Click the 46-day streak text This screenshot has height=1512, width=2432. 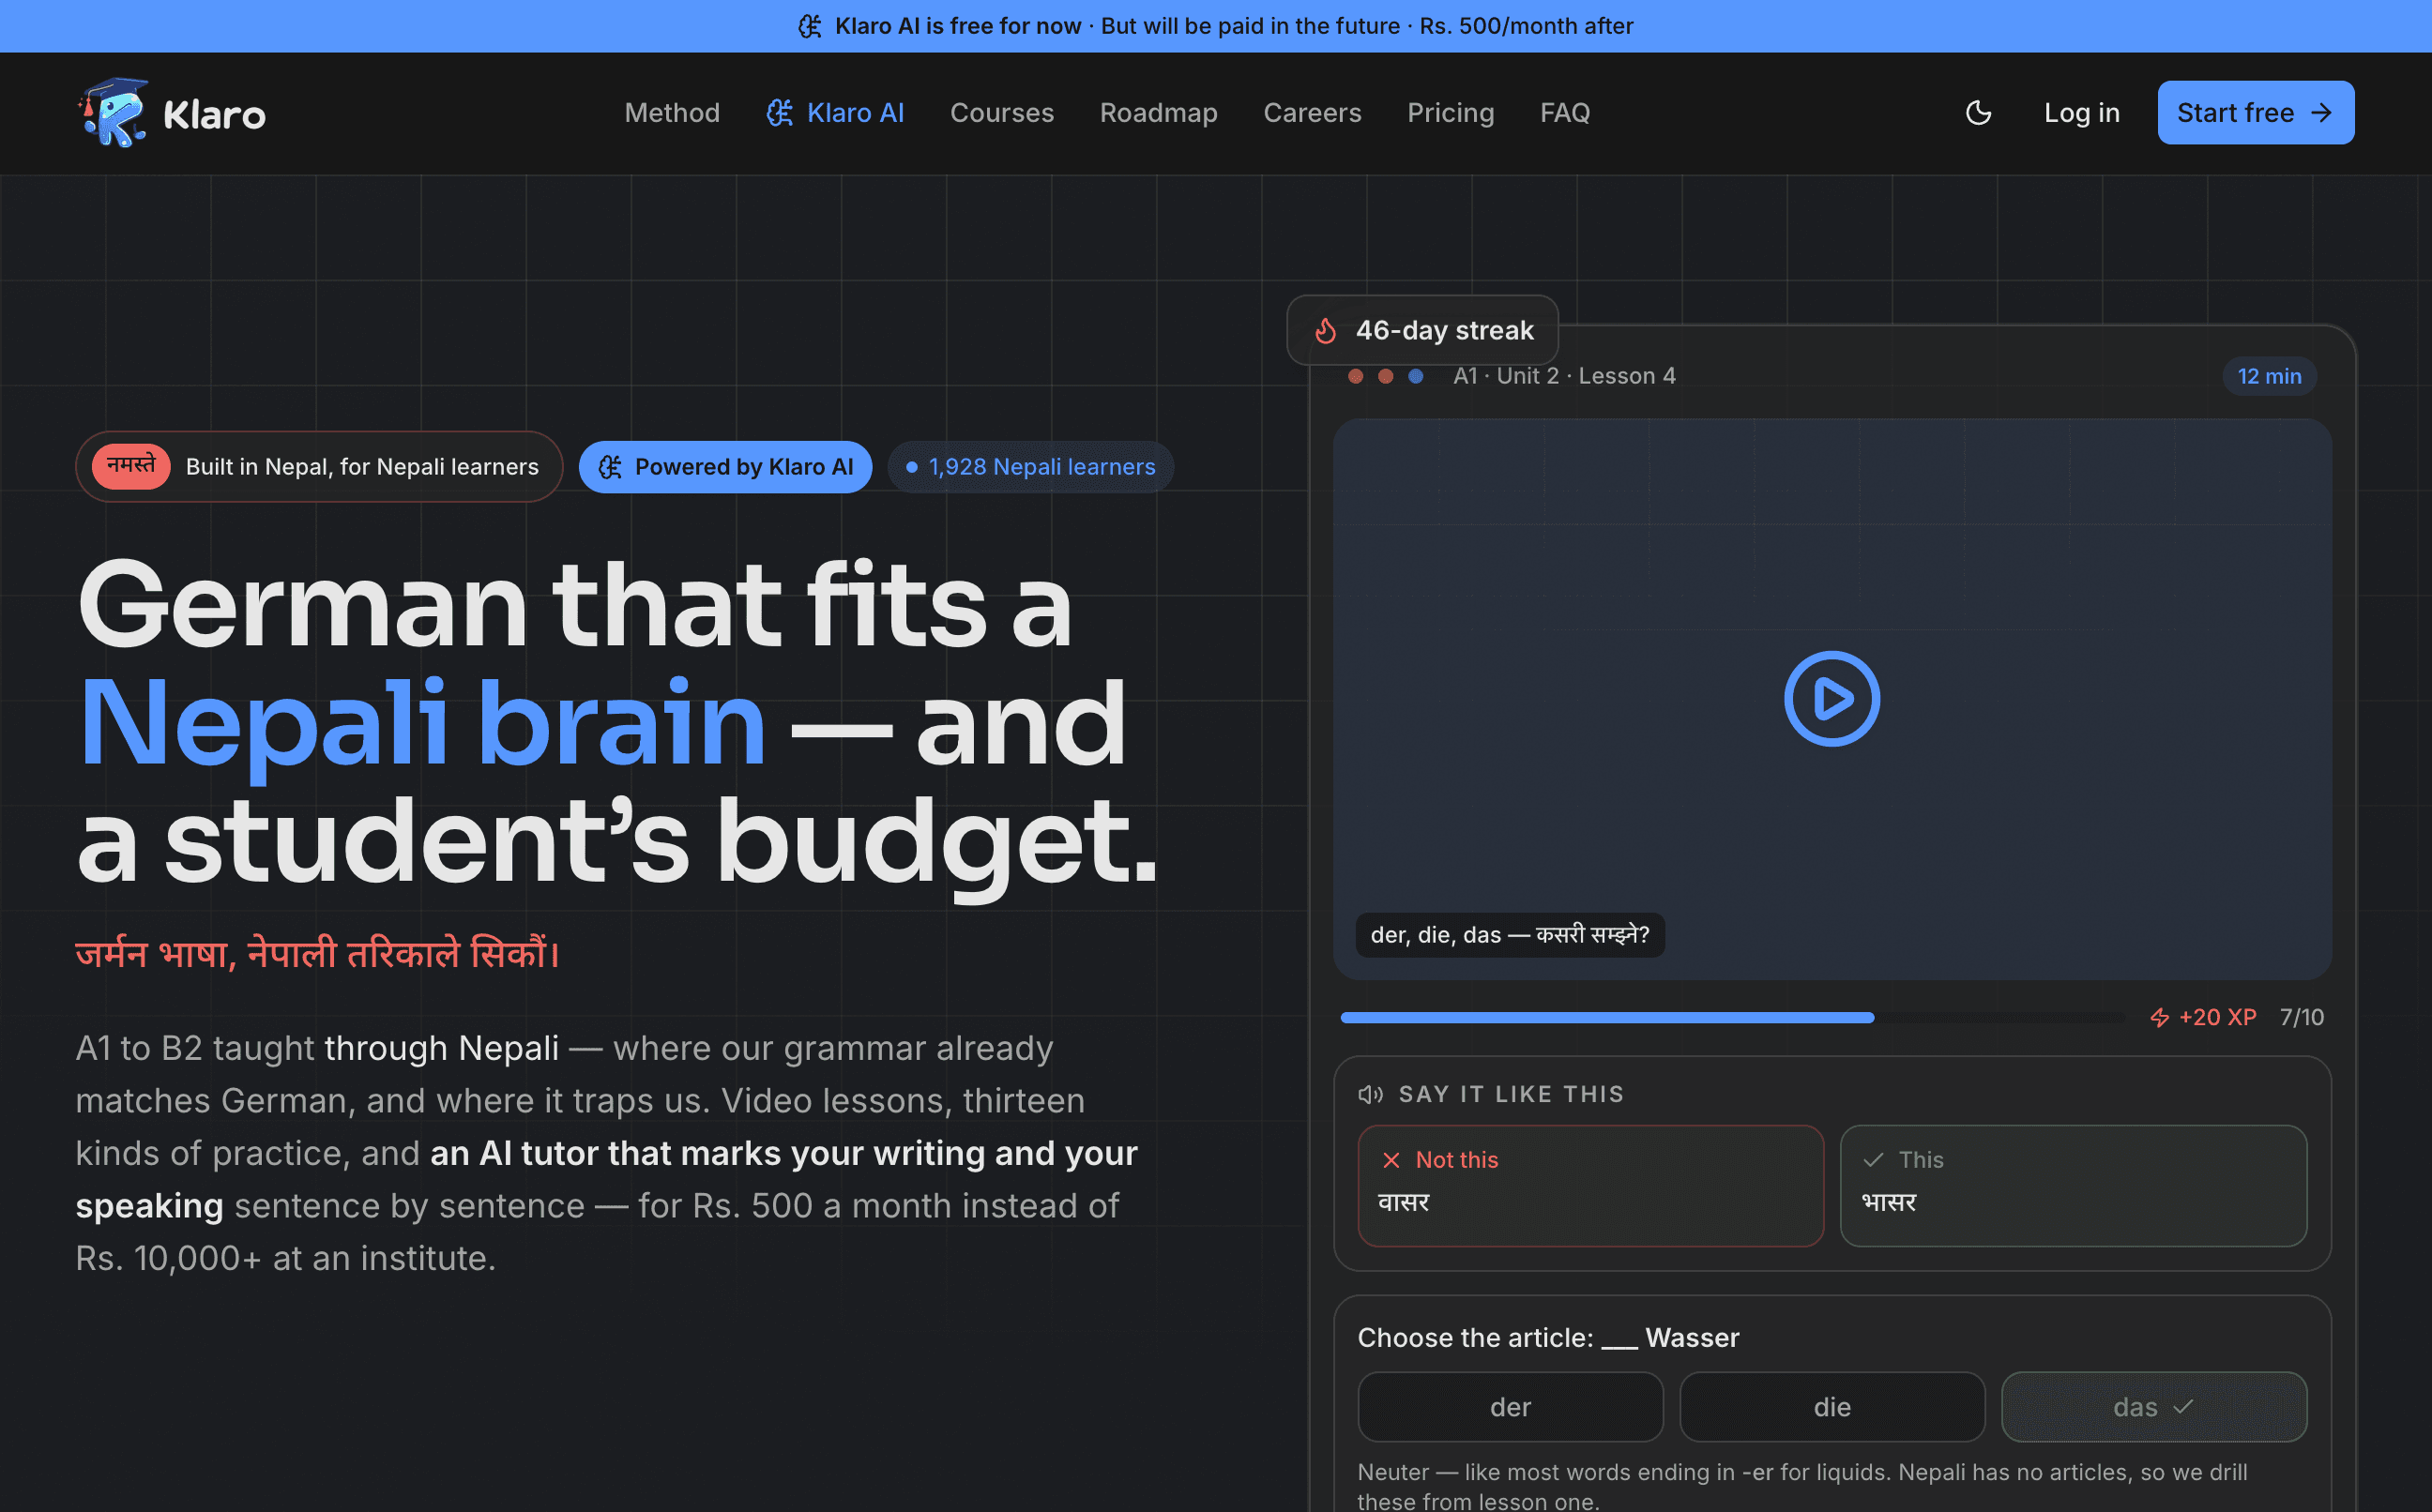coord(1445,330)
